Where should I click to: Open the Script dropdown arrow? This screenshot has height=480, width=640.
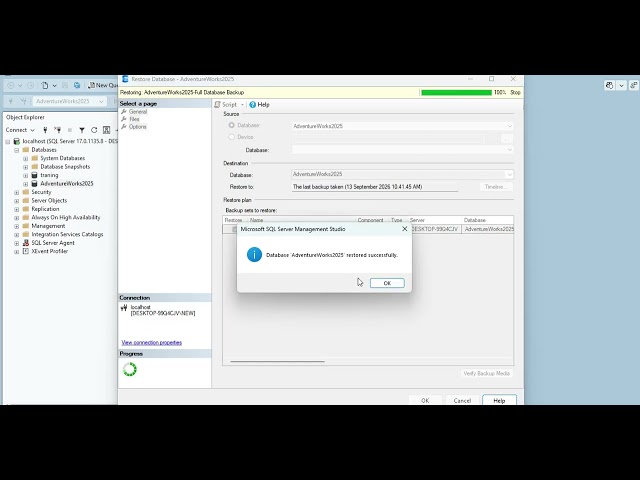coord(242,105)
